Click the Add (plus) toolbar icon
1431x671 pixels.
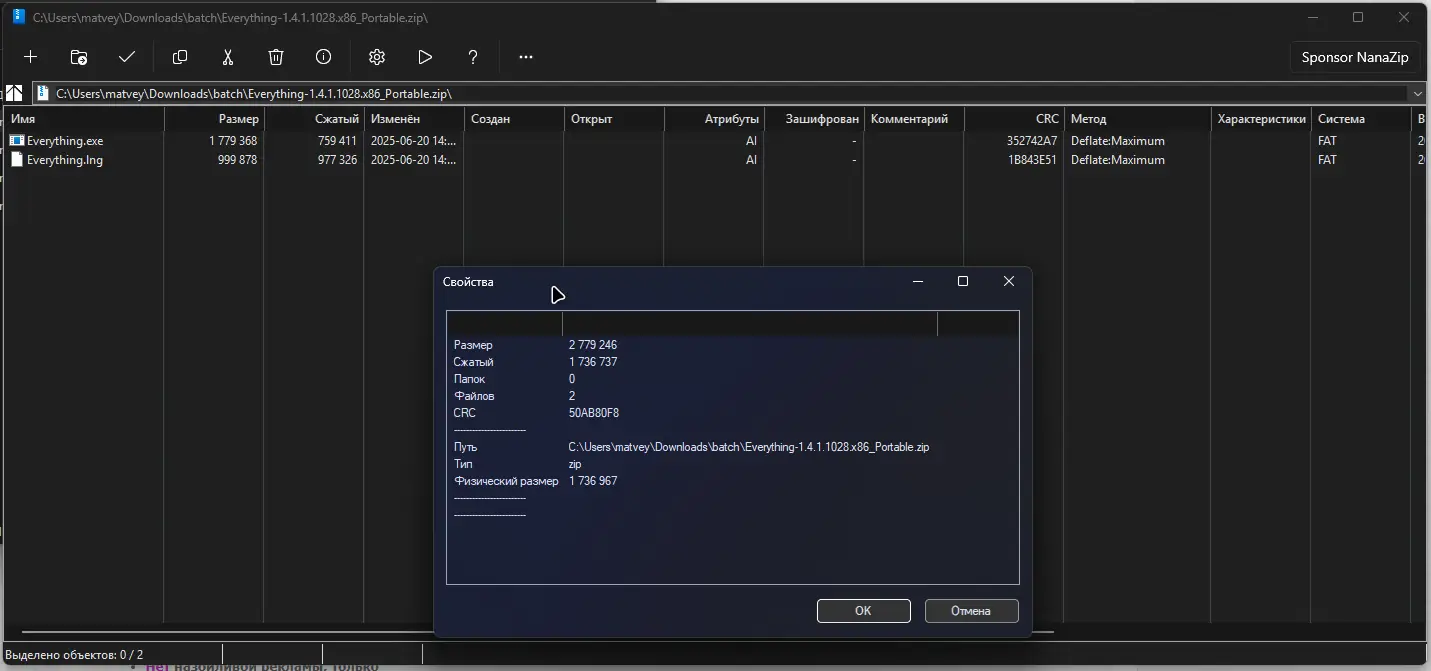click(x=30, y=57)
